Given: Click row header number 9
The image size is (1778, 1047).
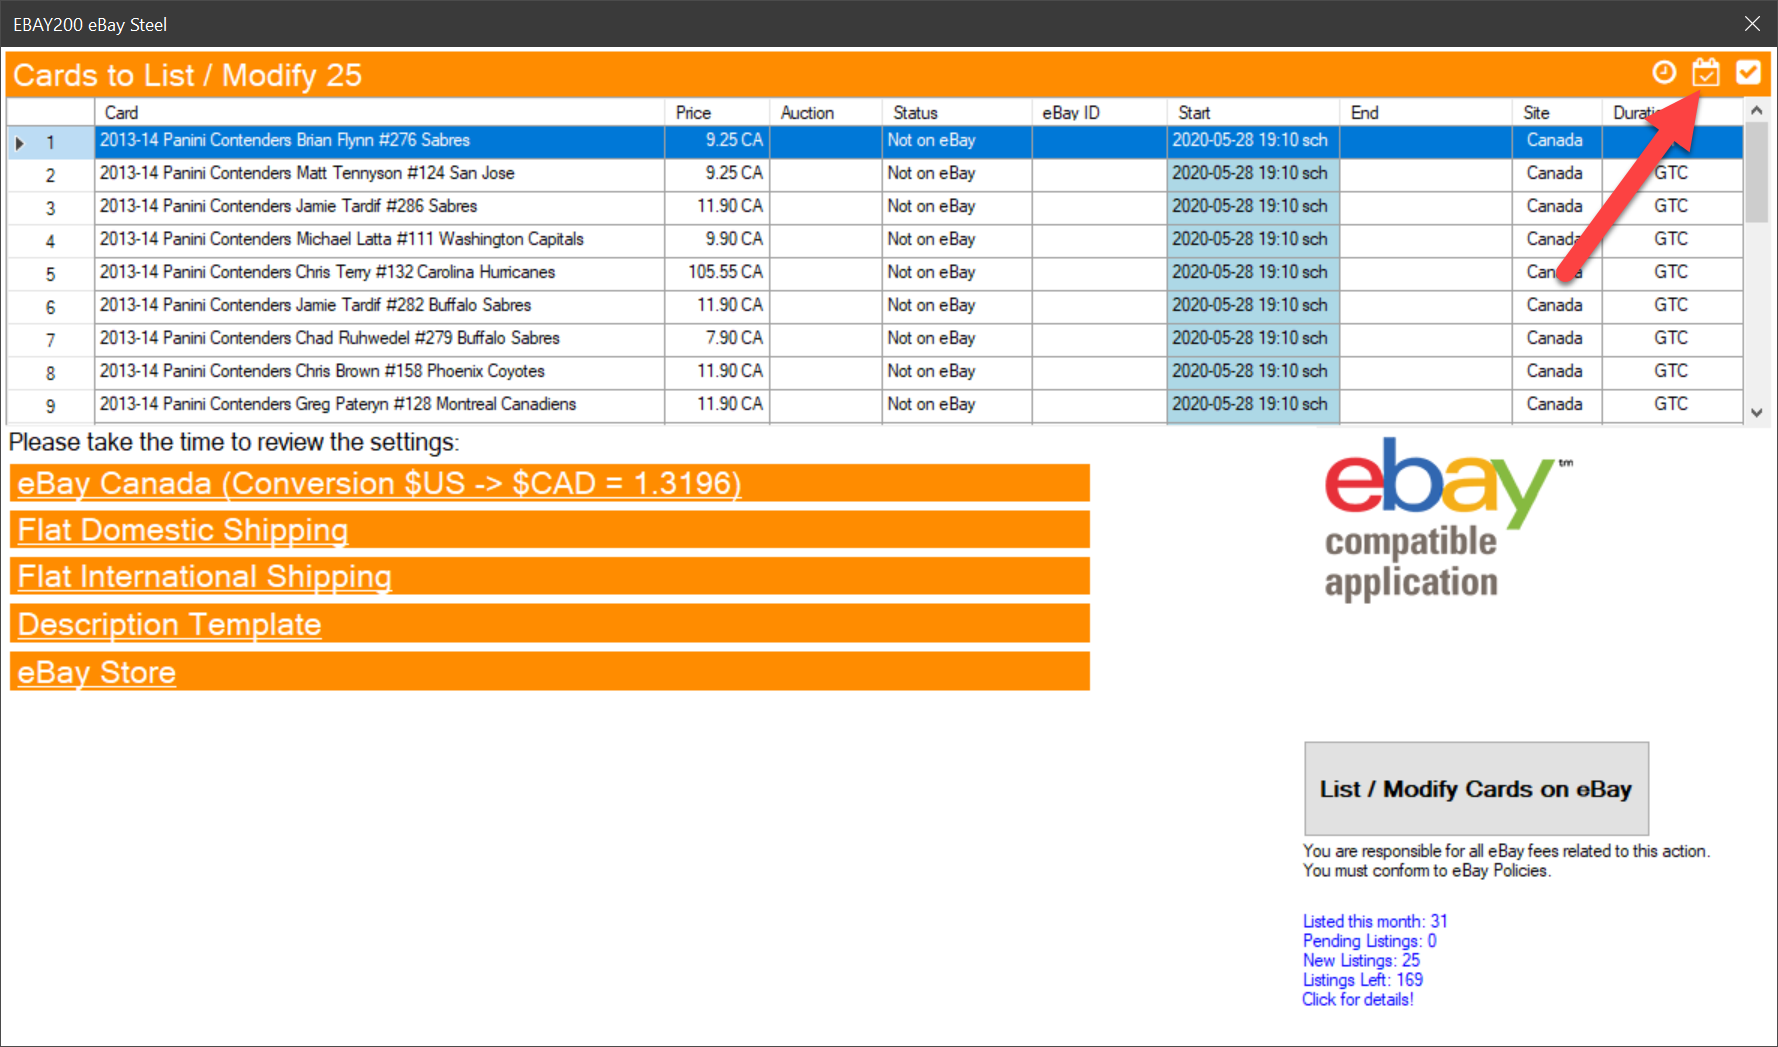Looking at the screenshot, I should click(50, 406).
